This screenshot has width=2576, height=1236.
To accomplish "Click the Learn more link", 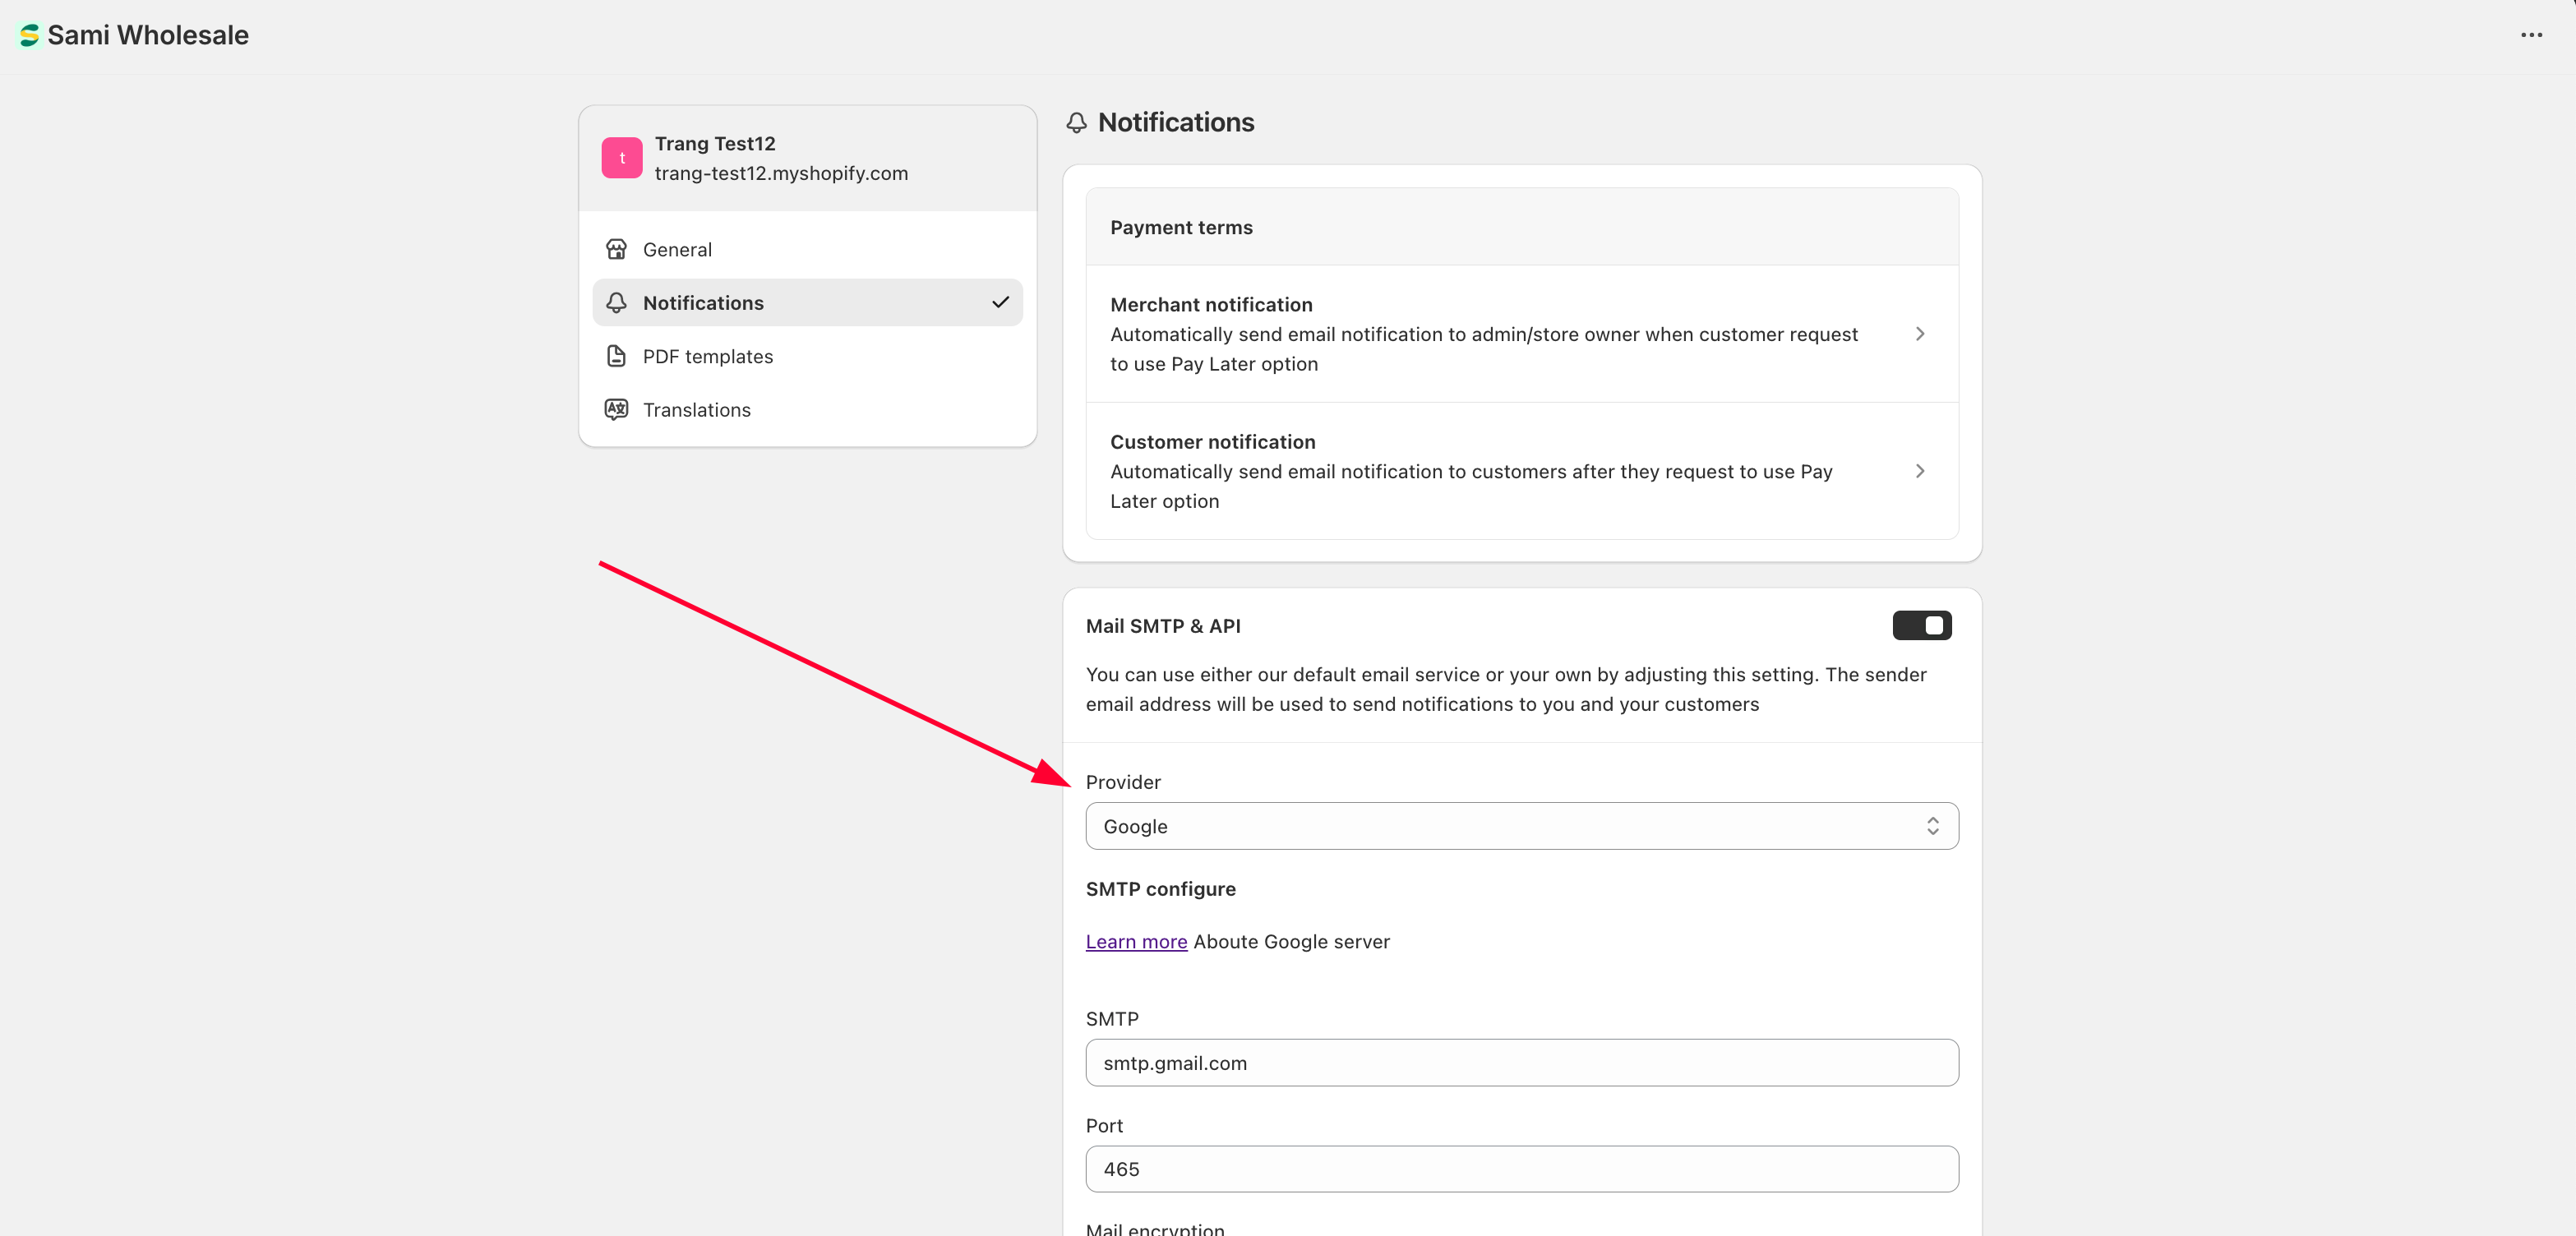I will [1136, 941].
